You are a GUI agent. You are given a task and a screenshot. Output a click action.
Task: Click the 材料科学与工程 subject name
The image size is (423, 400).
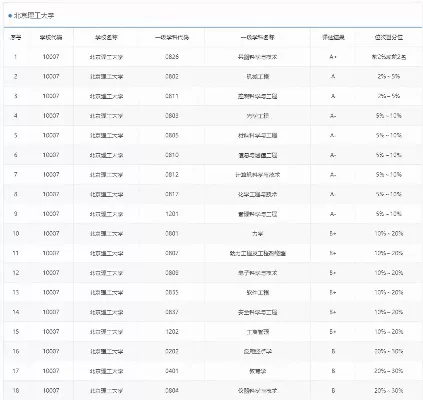point(257,135)
